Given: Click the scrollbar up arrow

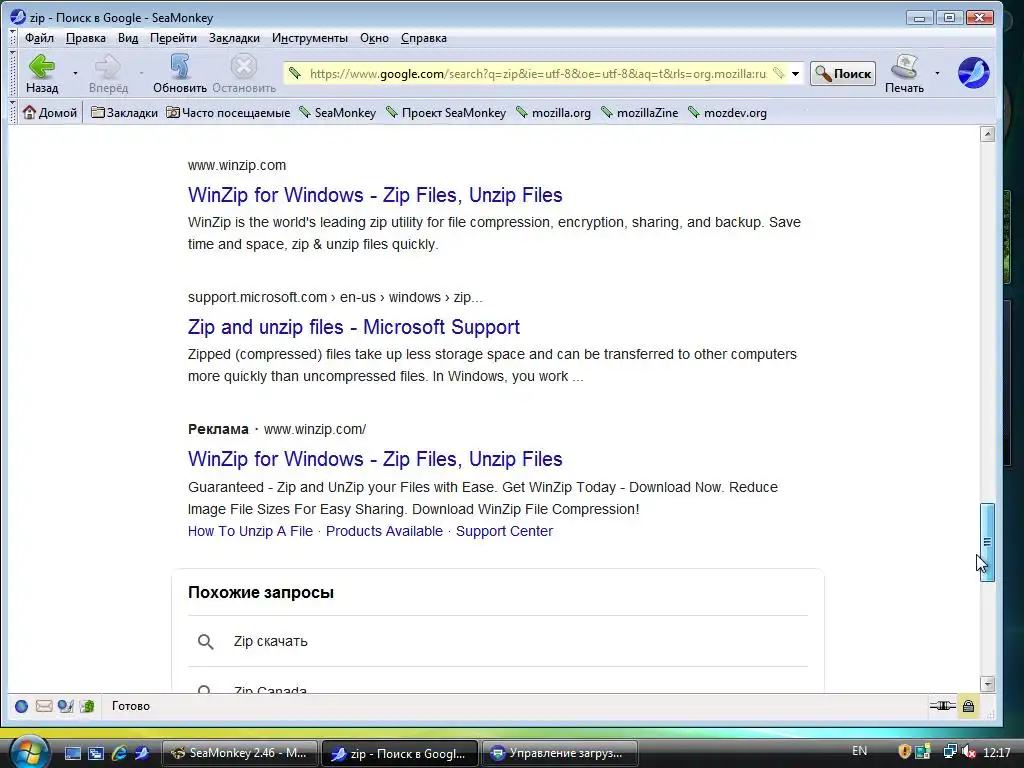Looking at the screenshot, I should coord(987,134).
